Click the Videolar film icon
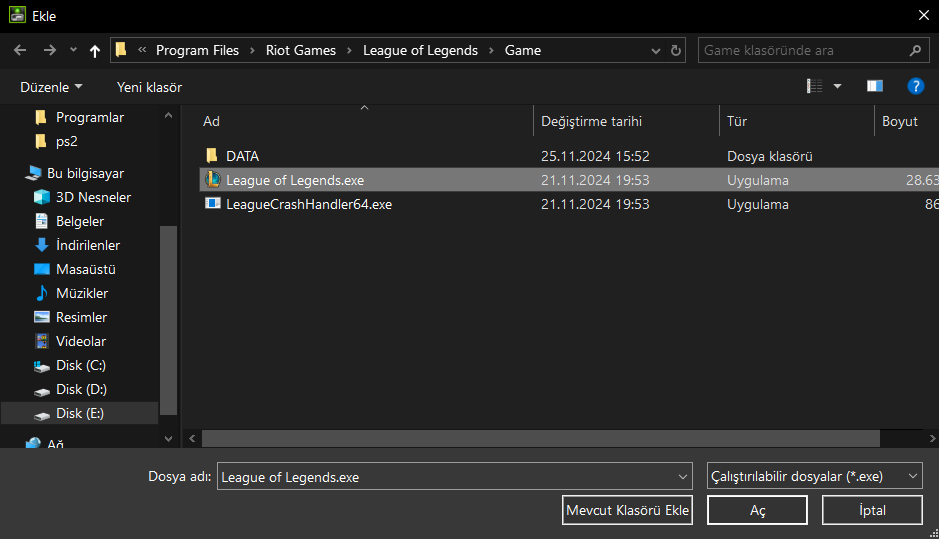This screenshot has width=939, height=539. point(42,341)
